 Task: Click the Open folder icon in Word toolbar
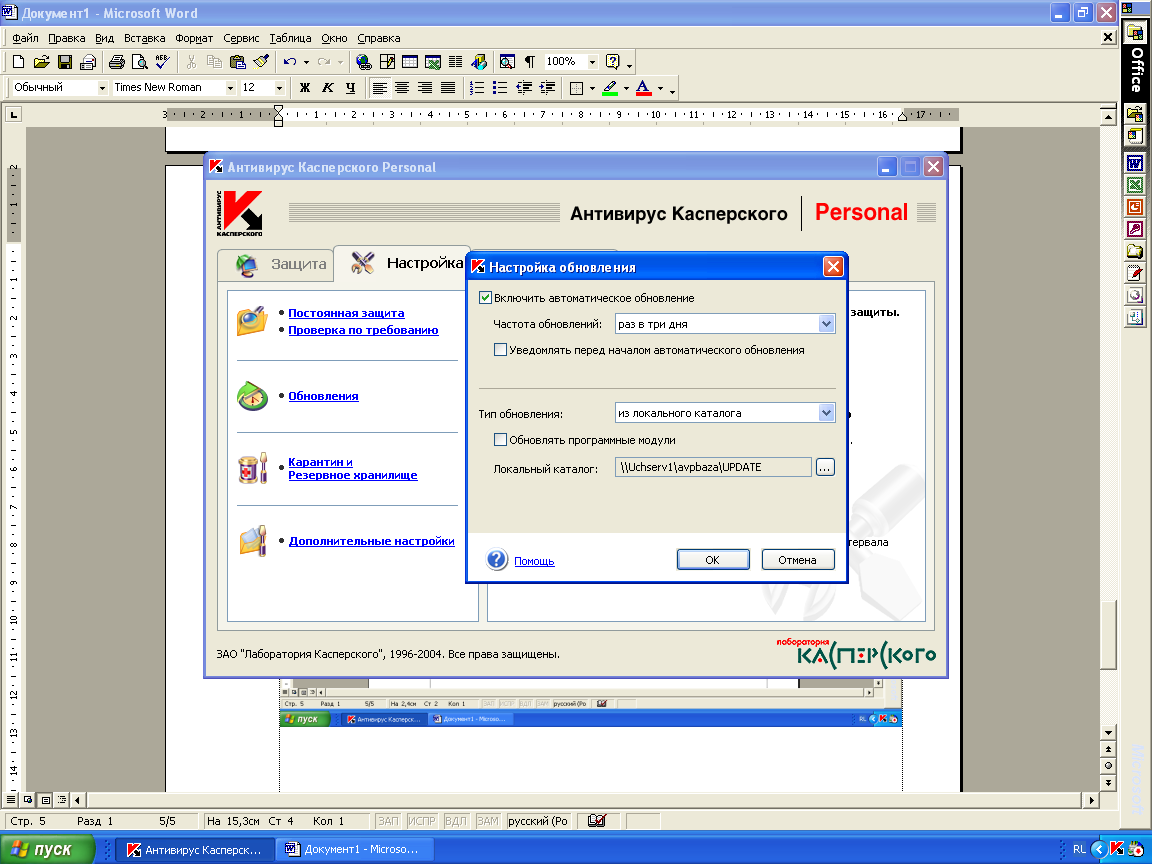pos(42,62)
